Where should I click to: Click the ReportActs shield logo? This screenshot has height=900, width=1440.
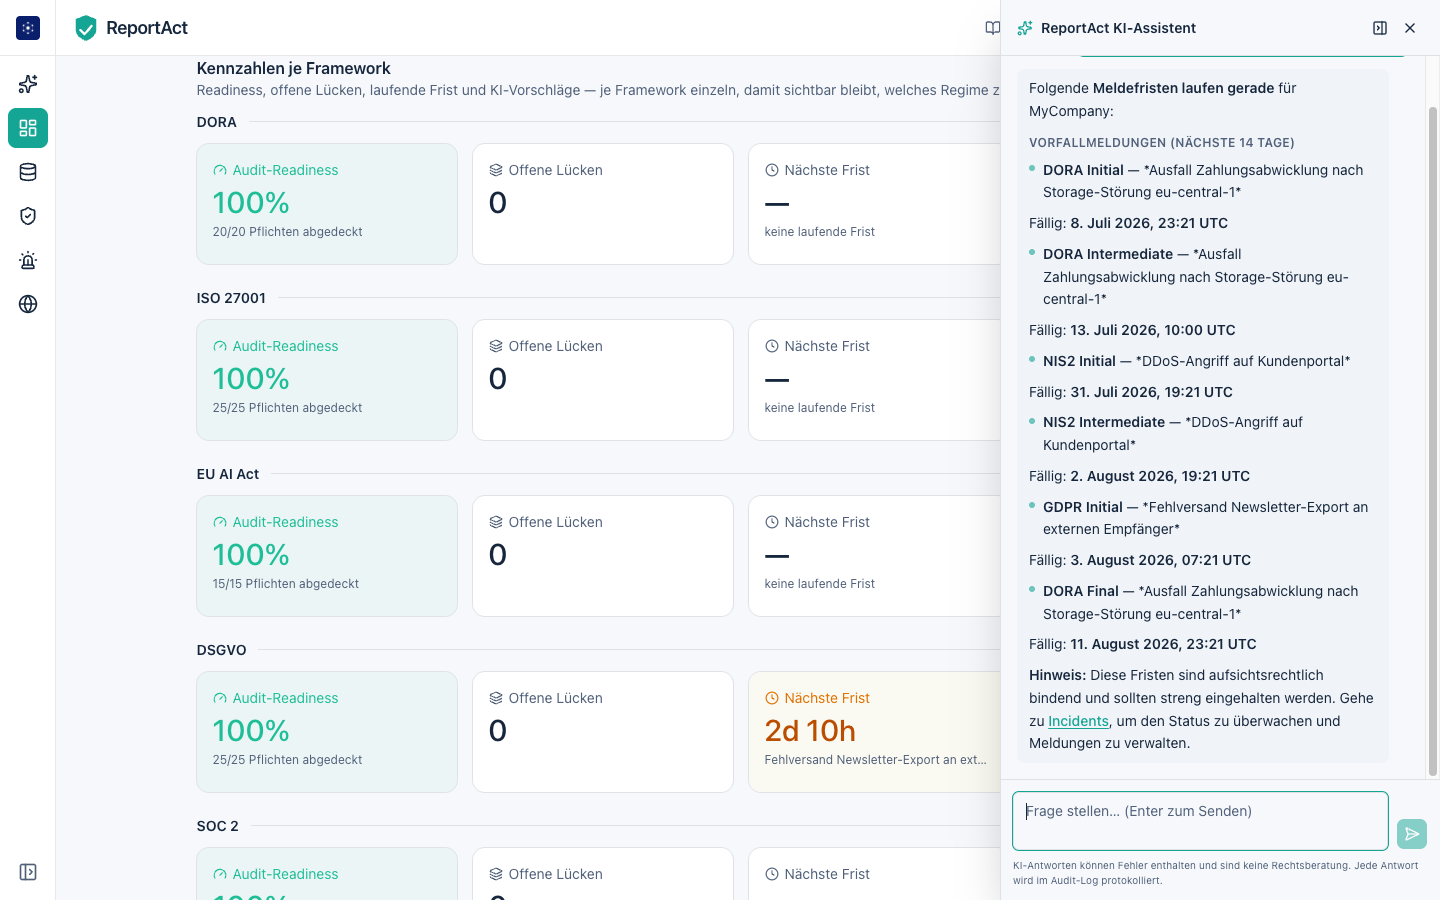point(86,28)
